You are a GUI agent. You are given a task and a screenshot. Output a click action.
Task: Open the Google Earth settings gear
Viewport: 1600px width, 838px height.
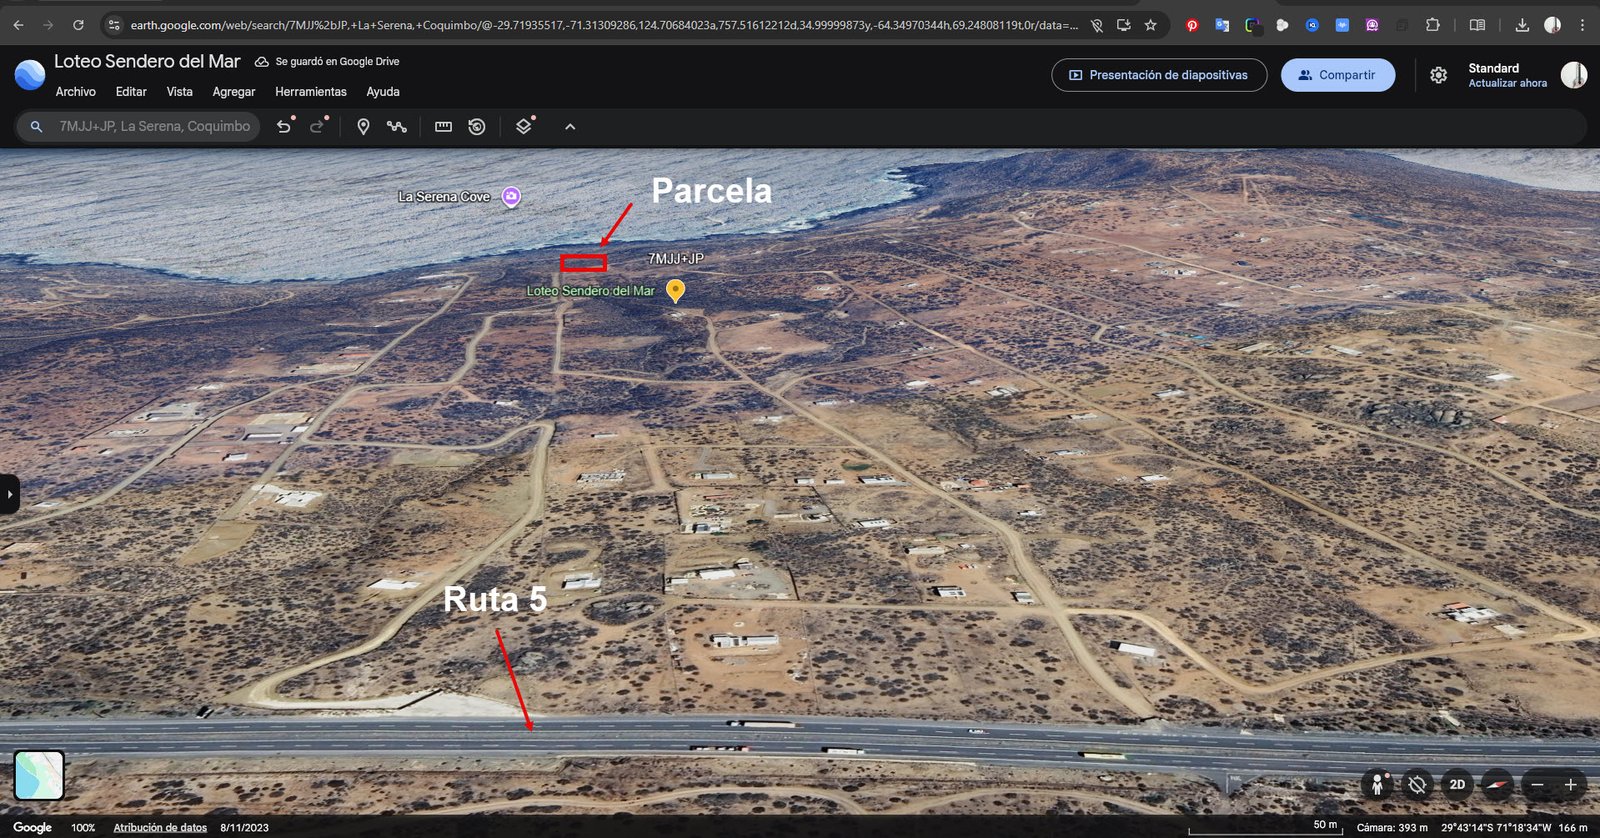click(1438, 75)
